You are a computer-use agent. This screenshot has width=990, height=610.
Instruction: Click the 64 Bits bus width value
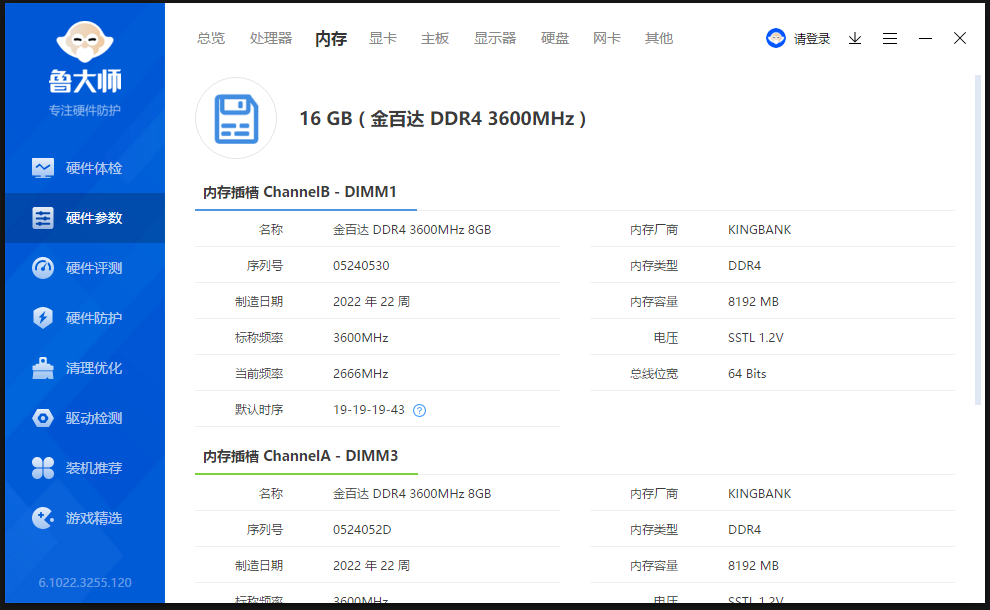747,374
